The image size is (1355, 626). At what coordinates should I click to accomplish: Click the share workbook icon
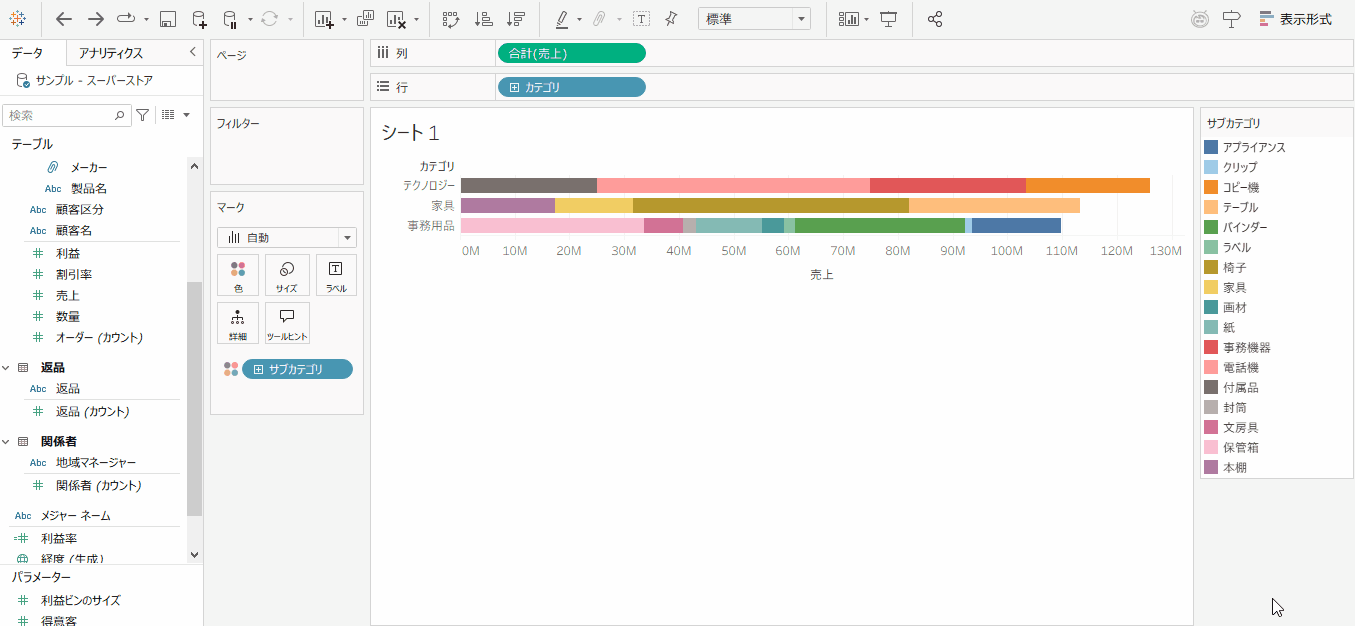[x=935, y=19]
